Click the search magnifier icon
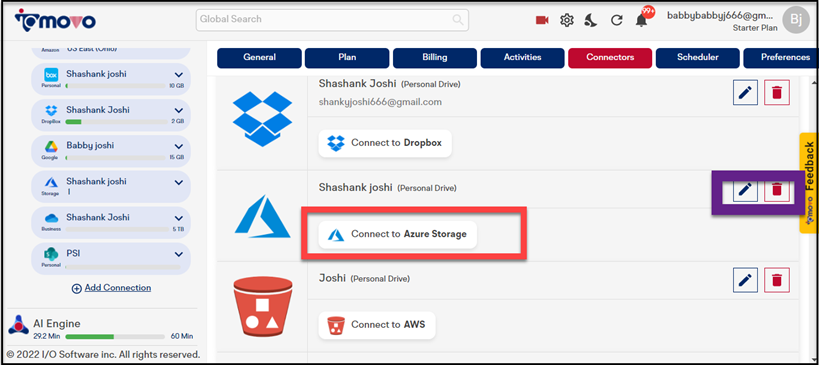Image resolution: width=819 pixels, height=365 pixels. tap(458, 20)
